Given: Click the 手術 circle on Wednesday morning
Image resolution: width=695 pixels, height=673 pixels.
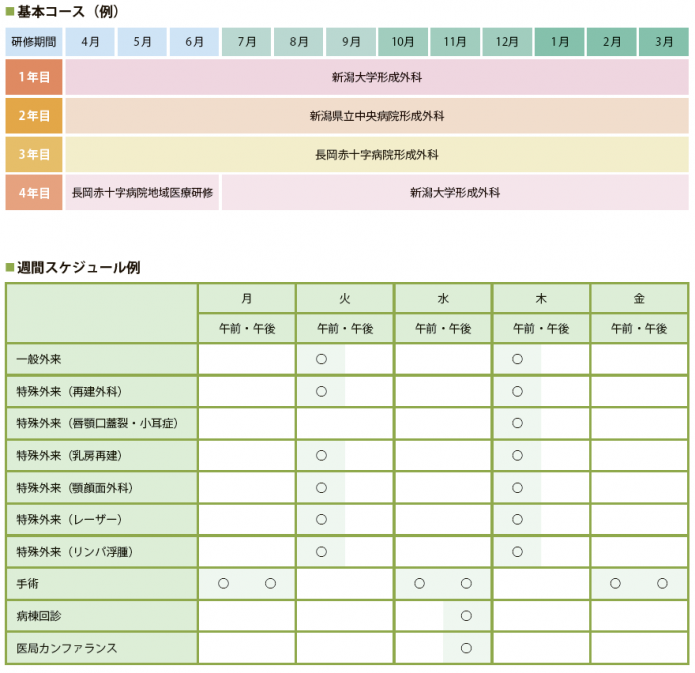Looking at the screenshot, I should point(419,583).
